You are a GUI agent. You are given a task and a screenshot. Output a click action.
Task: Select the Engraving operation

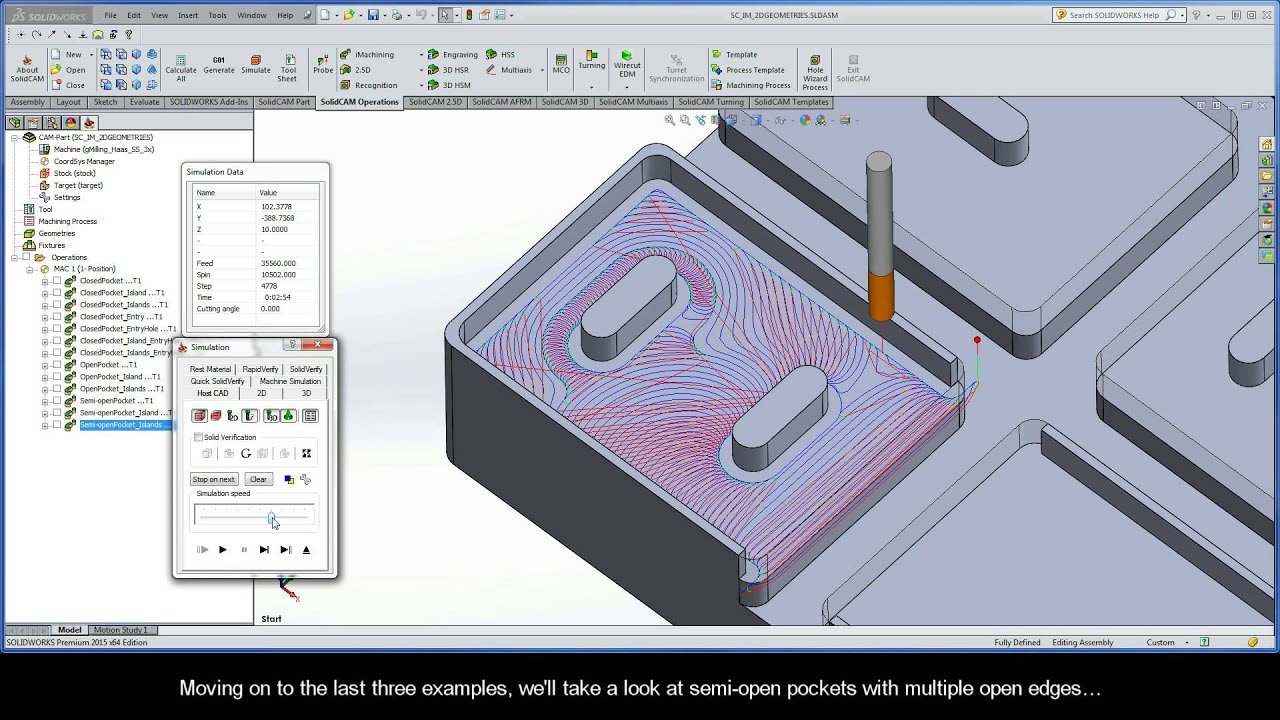pyautogui.click(x=453, y=55)
